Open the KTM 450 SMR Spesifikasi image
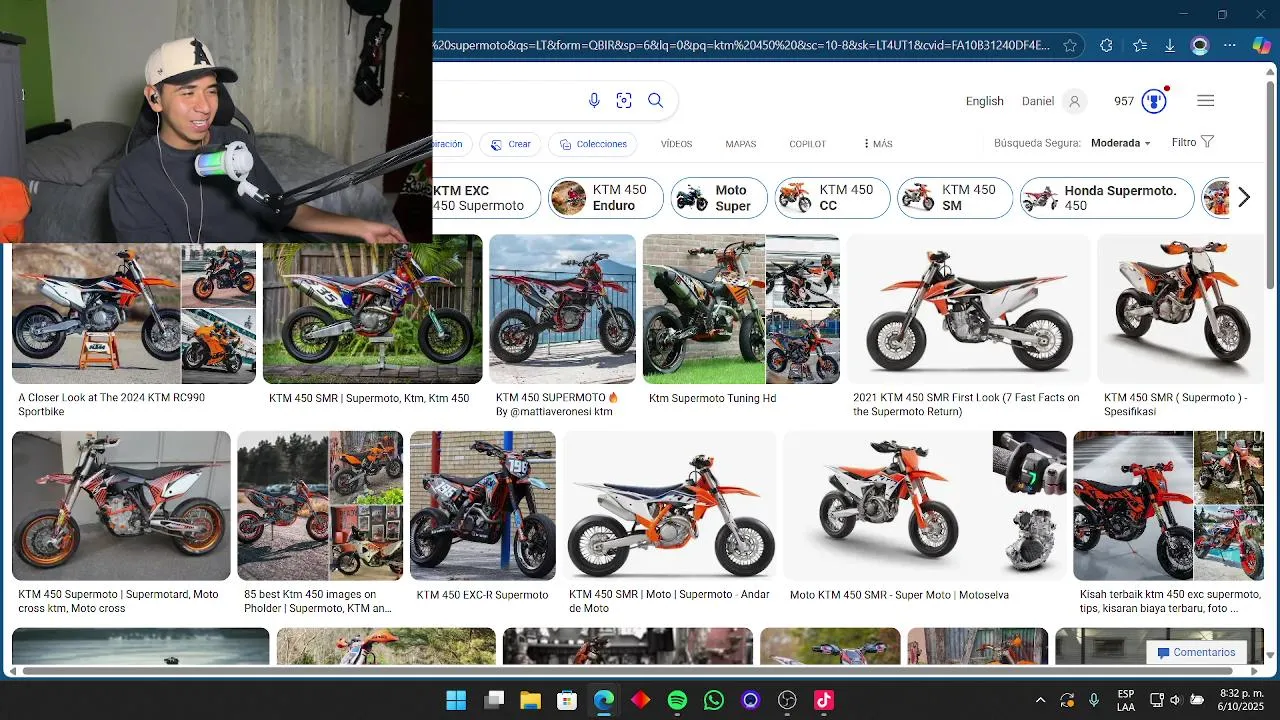Screen dimensions: 1280x720 (x=1180, y=309)
